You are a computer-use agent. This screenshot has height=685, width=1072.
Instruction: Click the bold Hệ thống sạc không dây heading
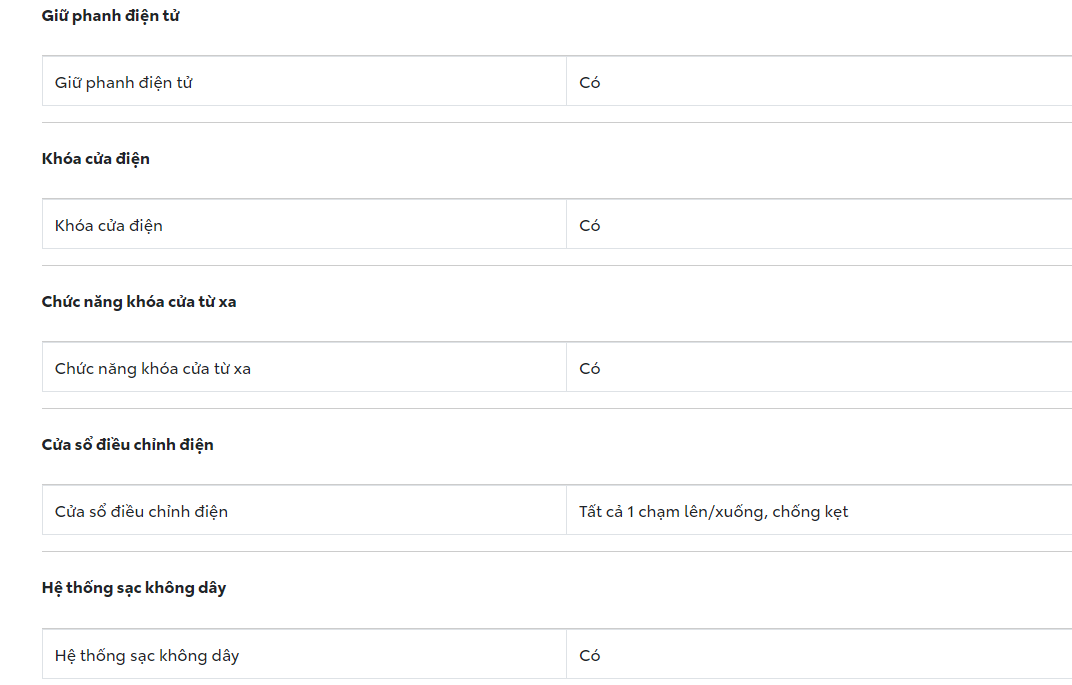click(134, 588)
